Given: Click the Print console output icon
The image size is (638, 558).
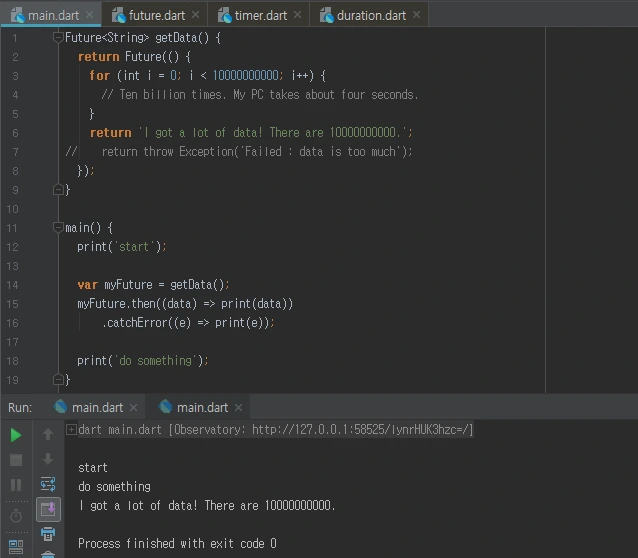Looking at the screenshot, I should point(48,534).
